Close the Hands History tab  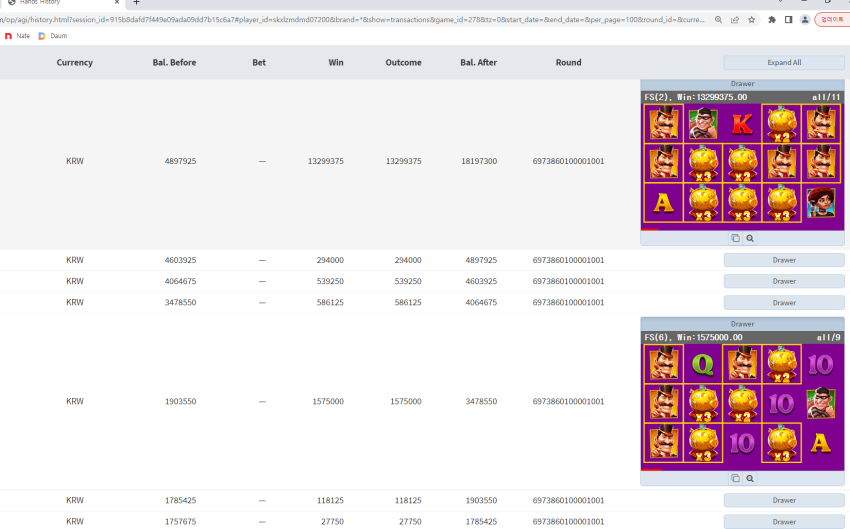[117, 2]
